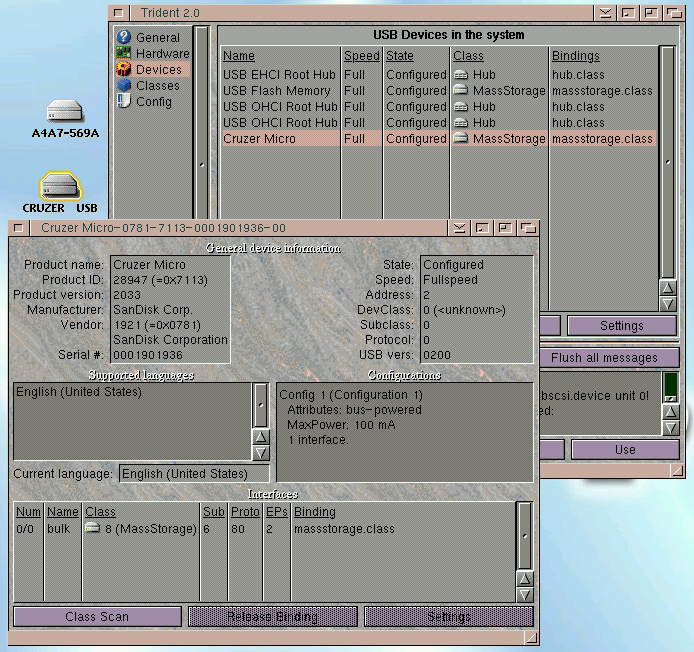Click Trident 2.0 window size gadget
This screenshot has width=694, height=652.
pos(678,471)
